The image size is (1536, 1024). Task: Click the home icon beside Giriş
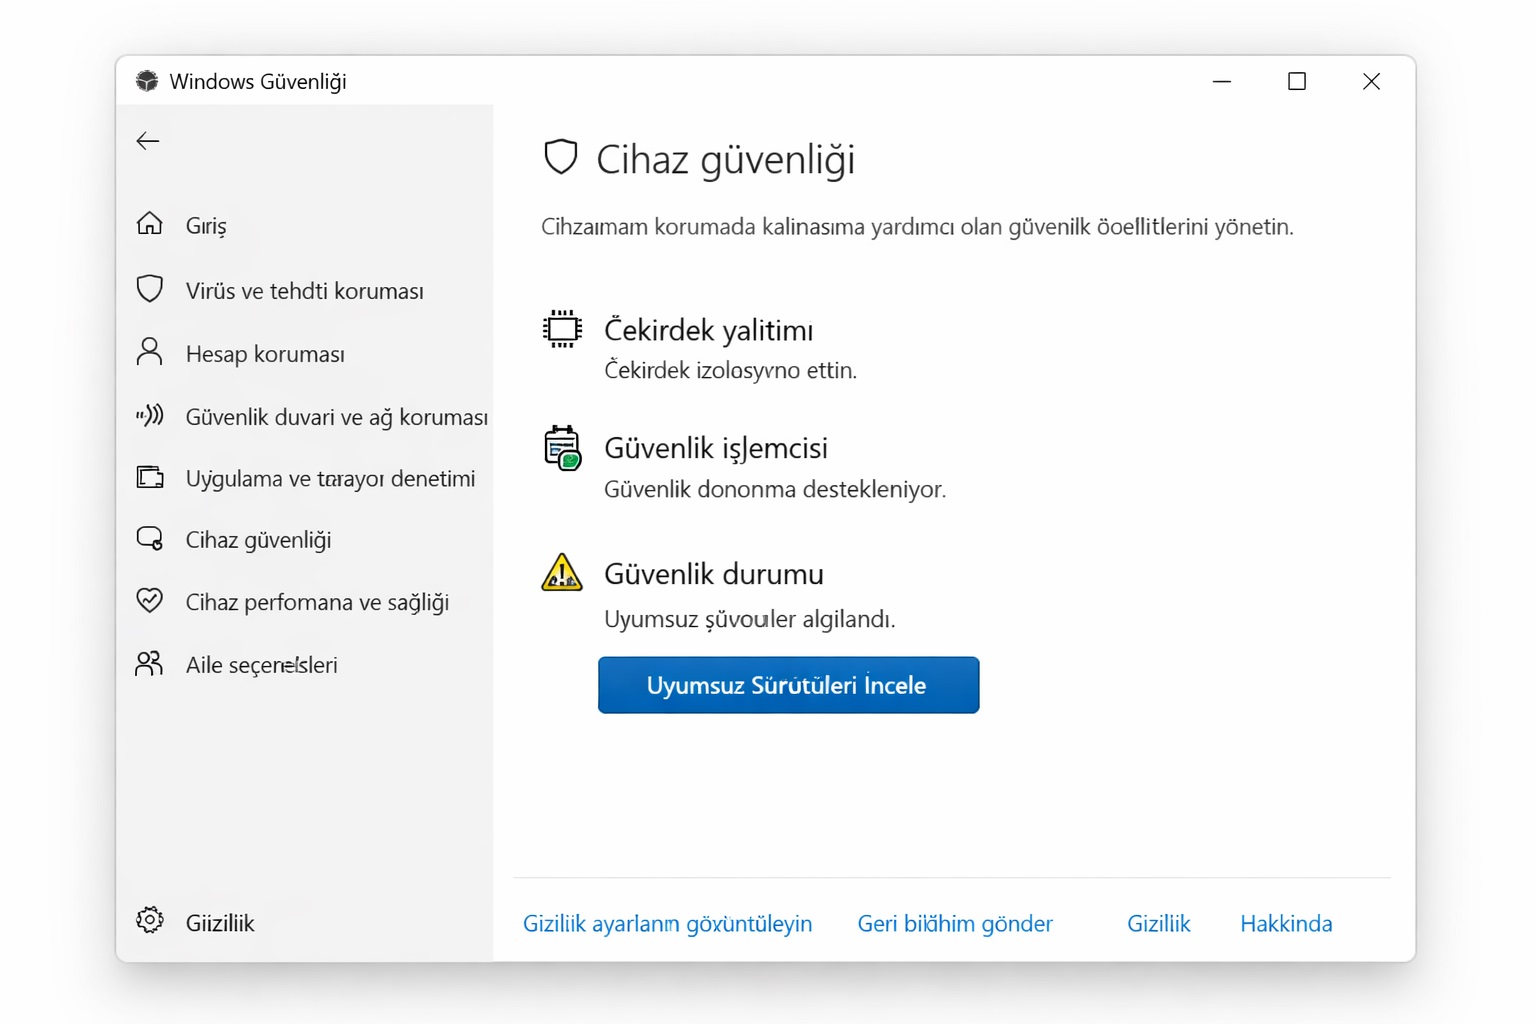pyautogui.click(x=150, y=224)
